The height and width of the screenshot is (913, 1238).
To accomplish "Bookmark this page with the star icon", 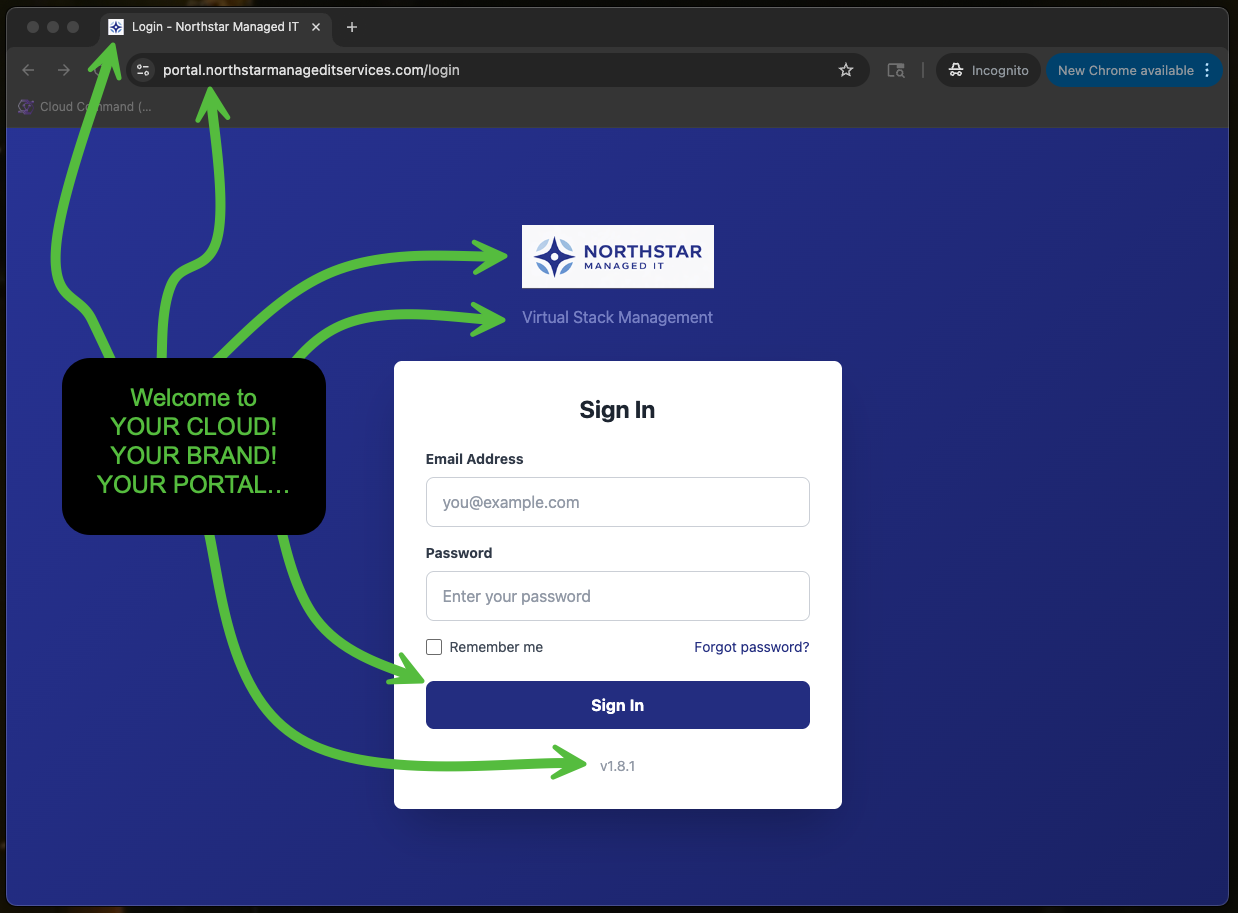I will pyautogui.click(x=846, y=70).
